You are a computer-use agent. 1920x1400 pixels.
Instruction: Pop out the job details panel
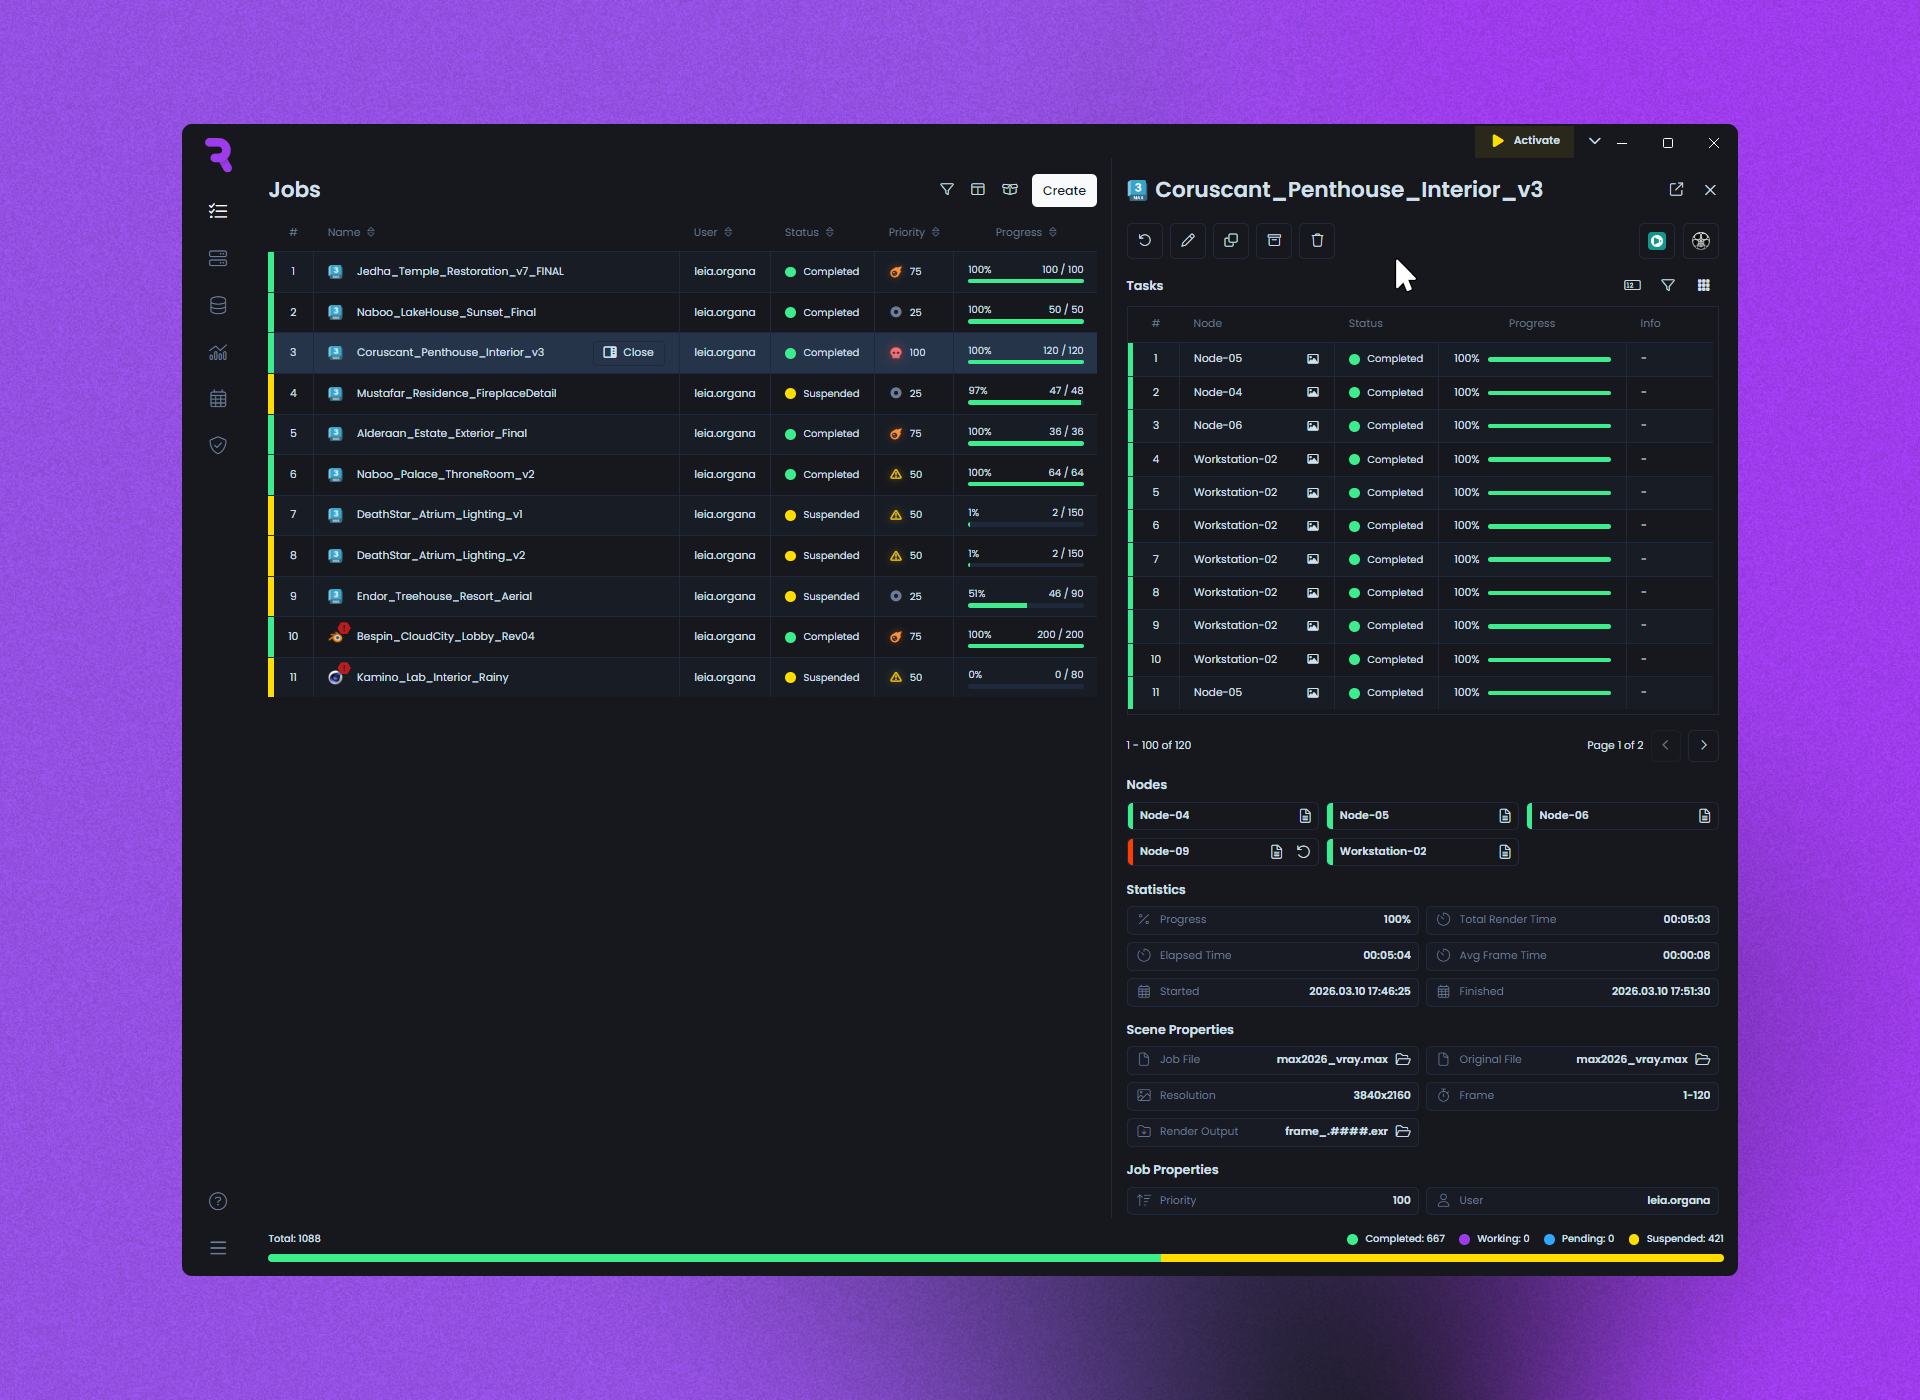[x=1677, y=189]
